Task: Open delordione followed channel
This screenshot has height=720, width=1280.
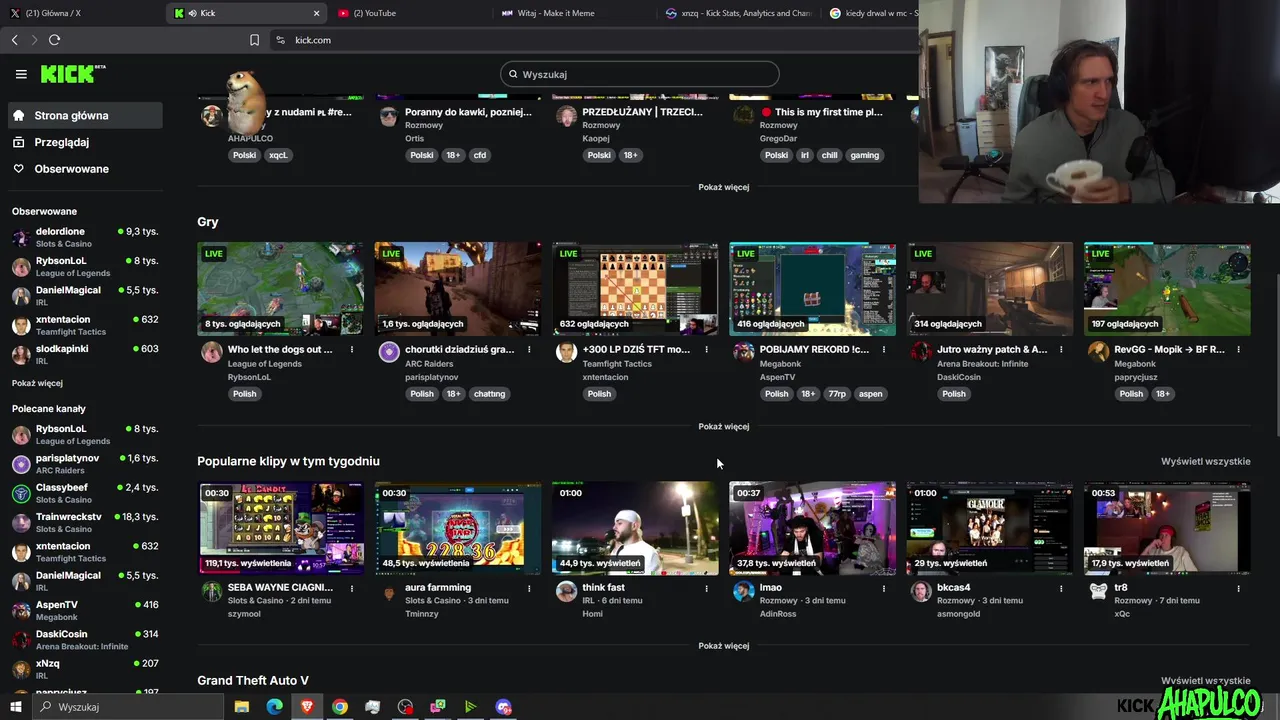Action: pos(85,237)
